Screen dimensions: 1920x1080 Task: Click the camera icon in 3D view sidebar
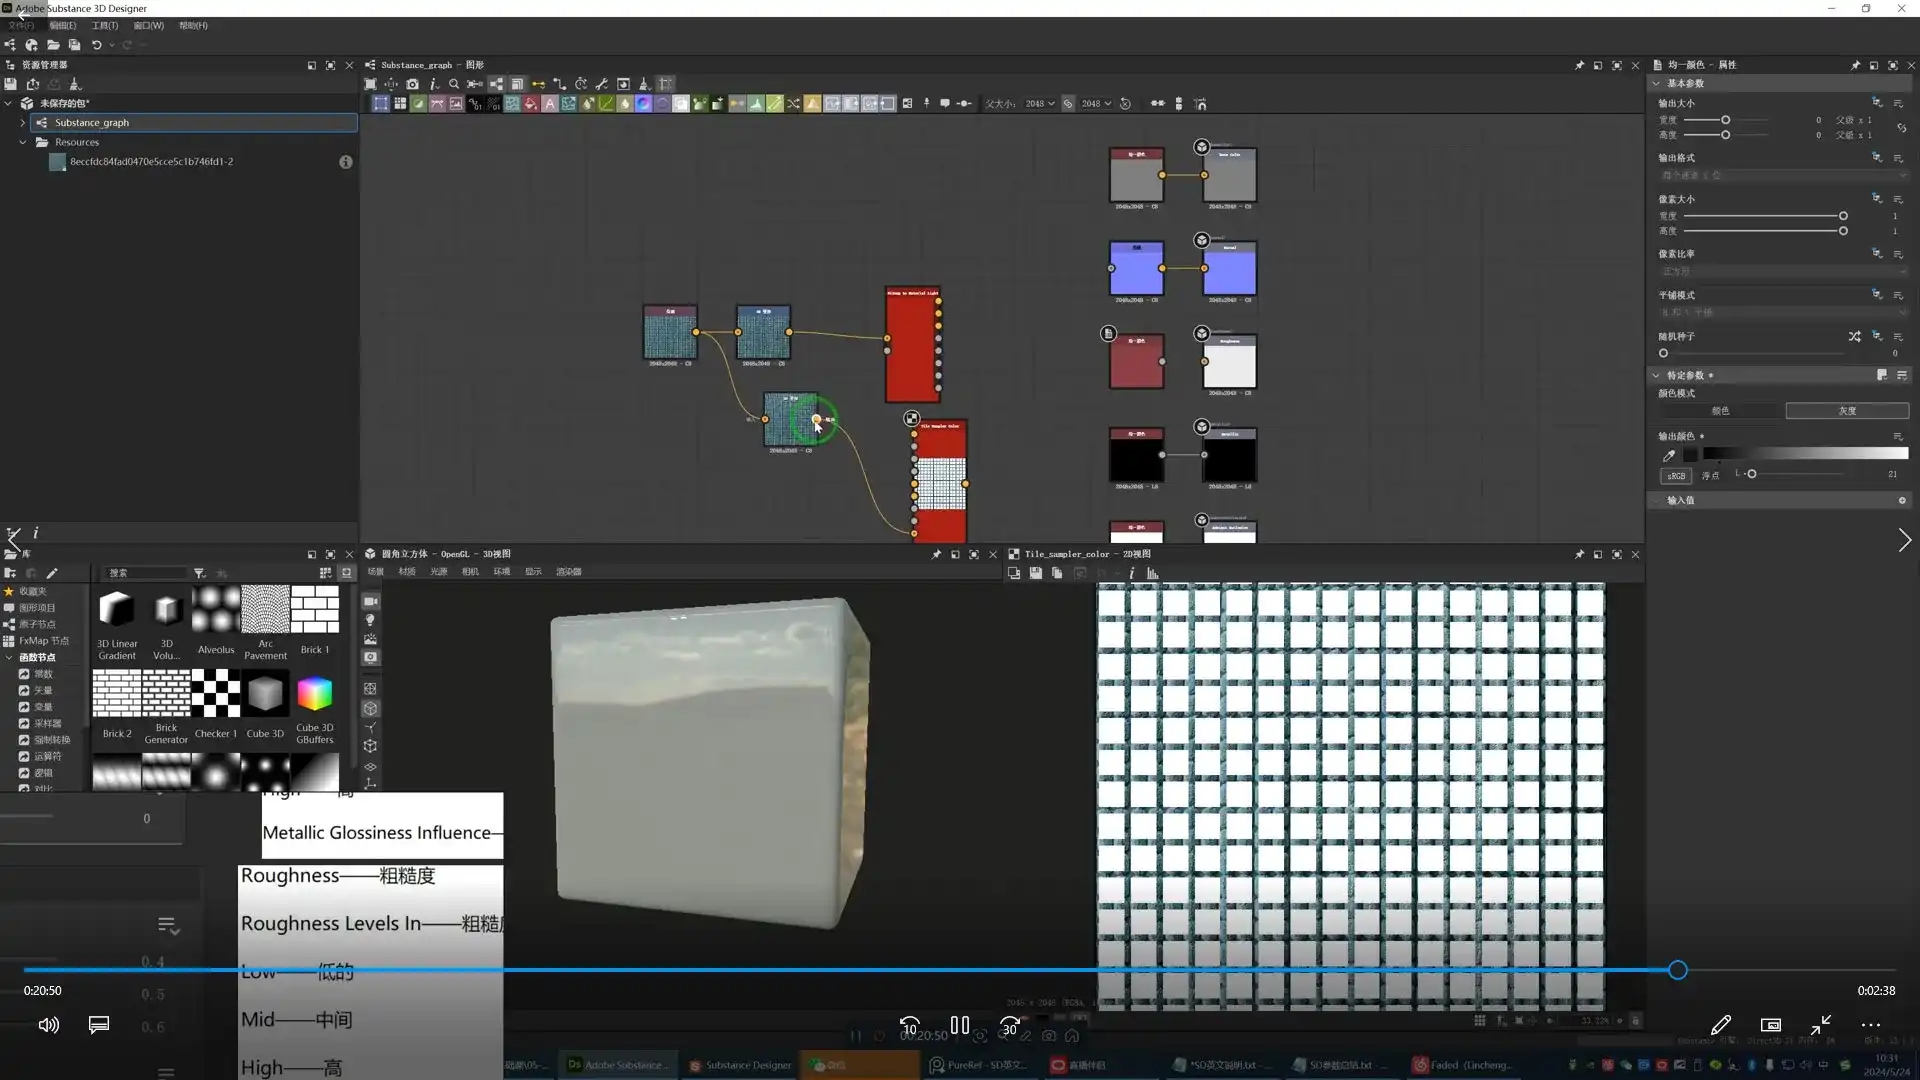[x=370, y=601]
